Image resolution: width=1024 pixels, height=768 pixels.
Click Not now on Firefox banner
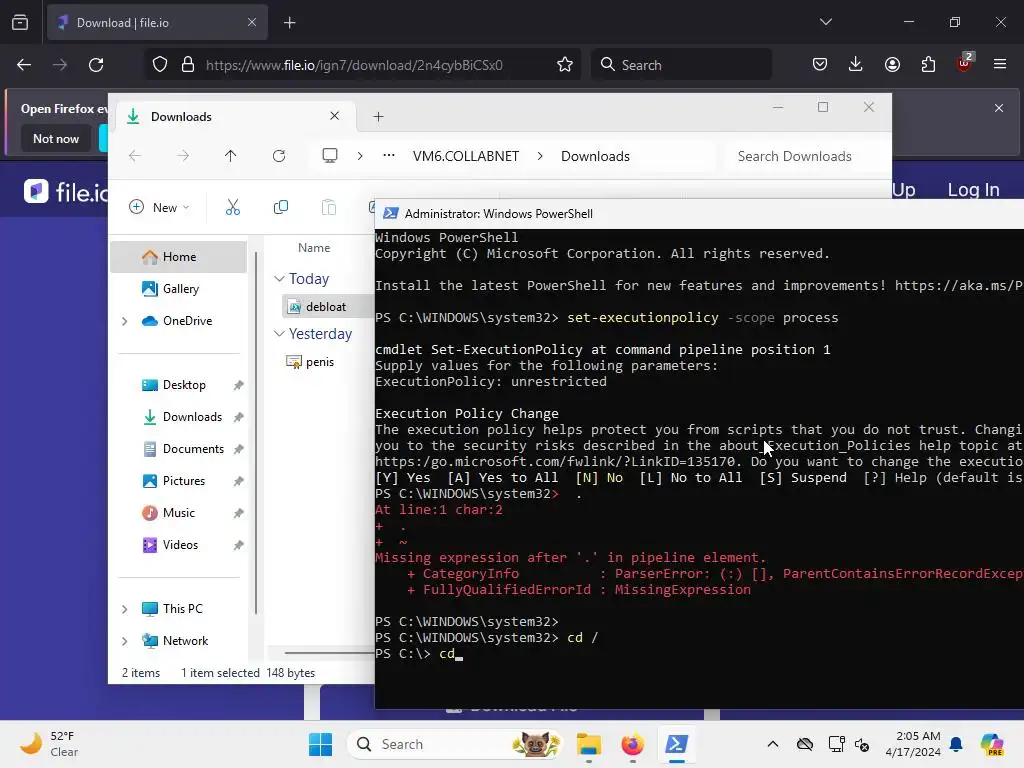(56, 138)
